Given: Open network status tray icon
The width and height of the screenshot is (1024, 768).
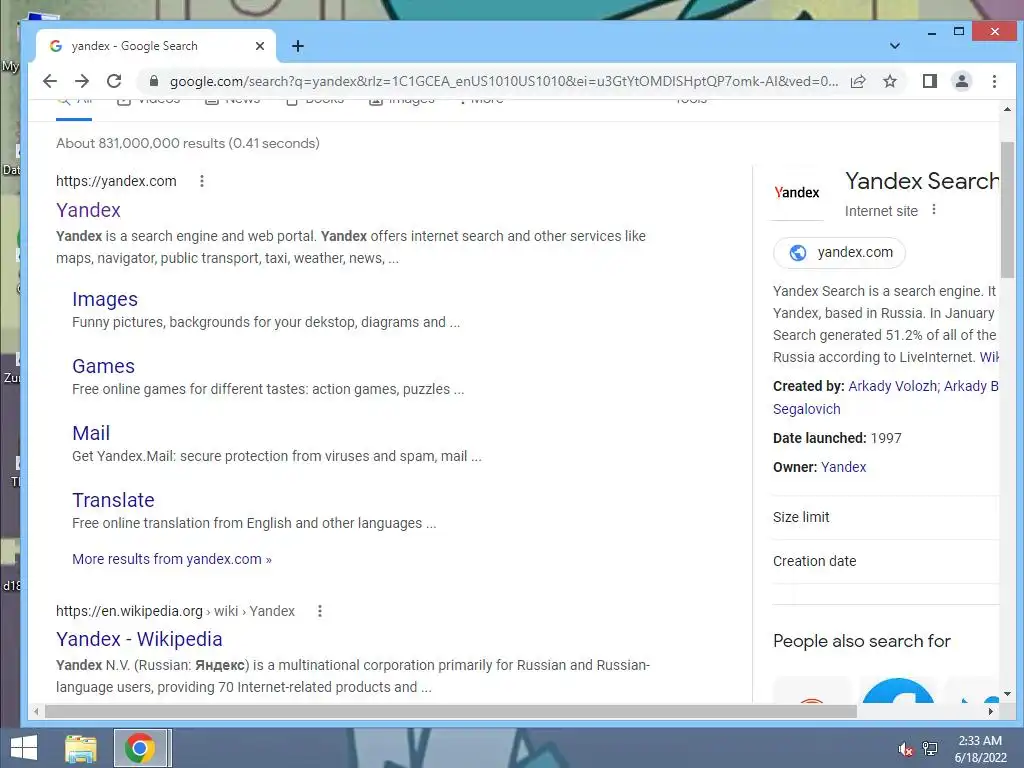Looking at the screenshot, I should pos(930,749).
